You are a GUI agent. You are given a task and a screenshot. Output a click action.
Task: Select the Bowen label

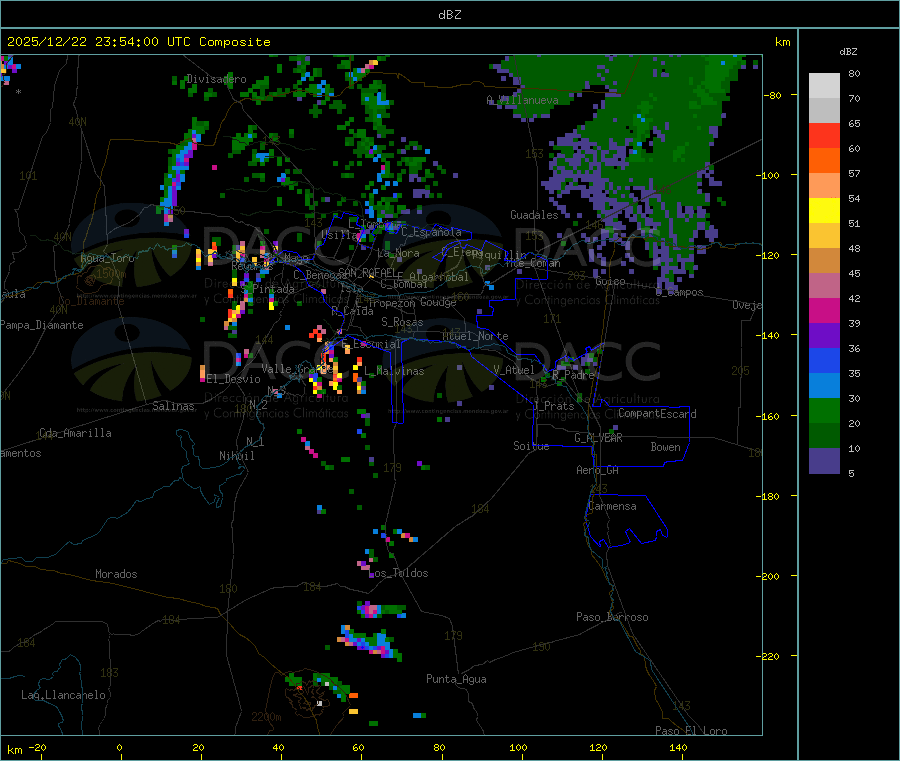pos(665,447)
